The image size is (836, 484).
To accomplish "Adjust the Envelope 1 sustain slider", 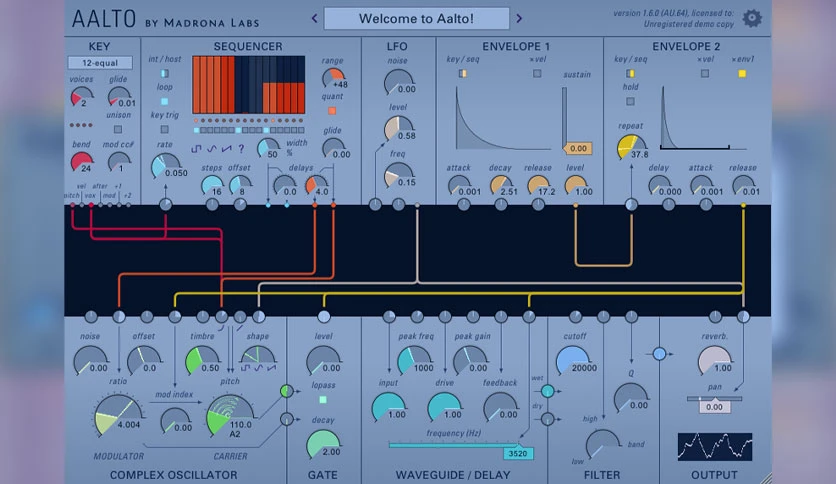I will coord(565,118).
